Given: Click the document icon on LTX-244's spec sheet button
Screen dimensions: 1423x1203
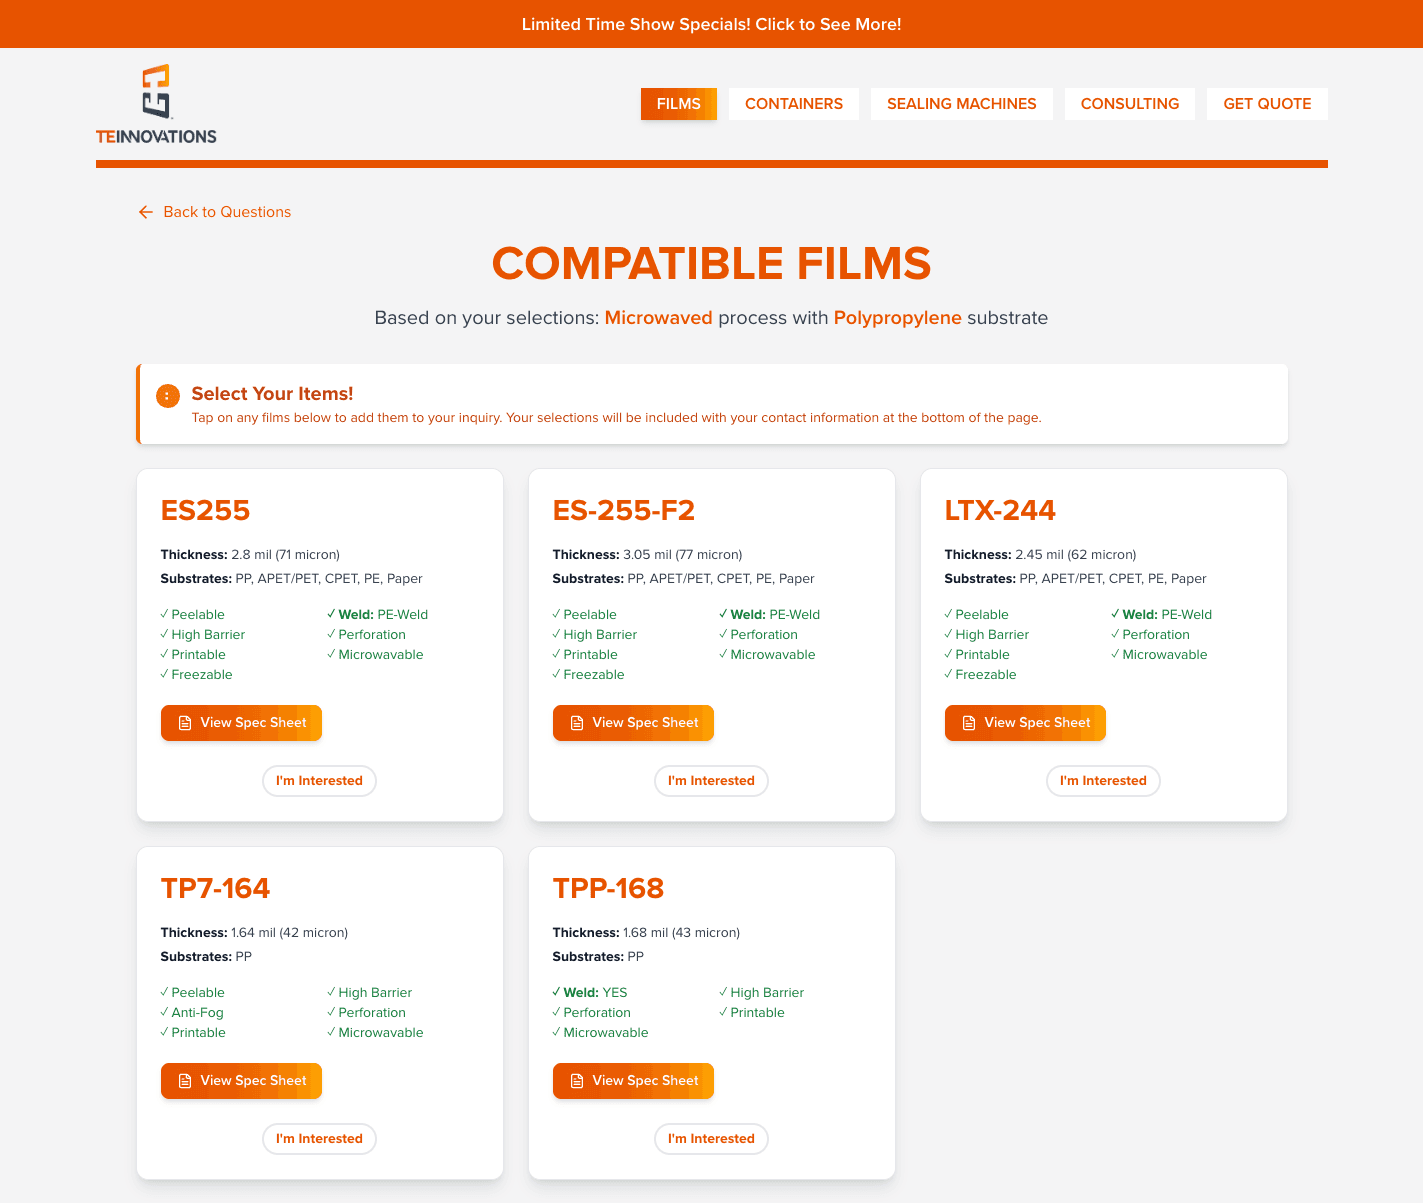Looking at the screenshot, I should 969,722.
